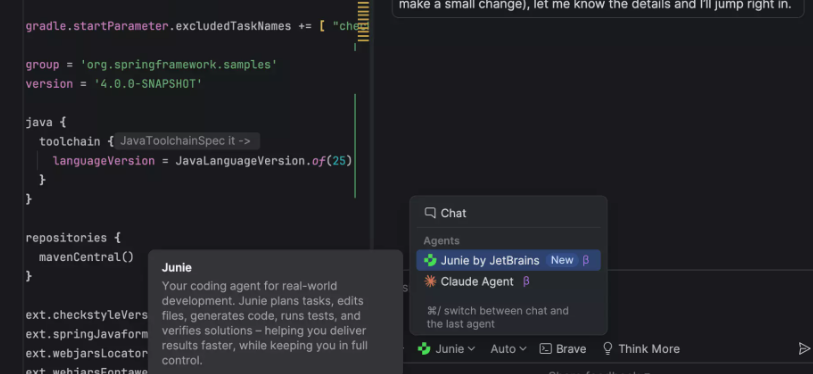Viewport: 813px width, 374px height.
Task: Click the group 'org.springframework.samples' string
Action: pos(179,65)
